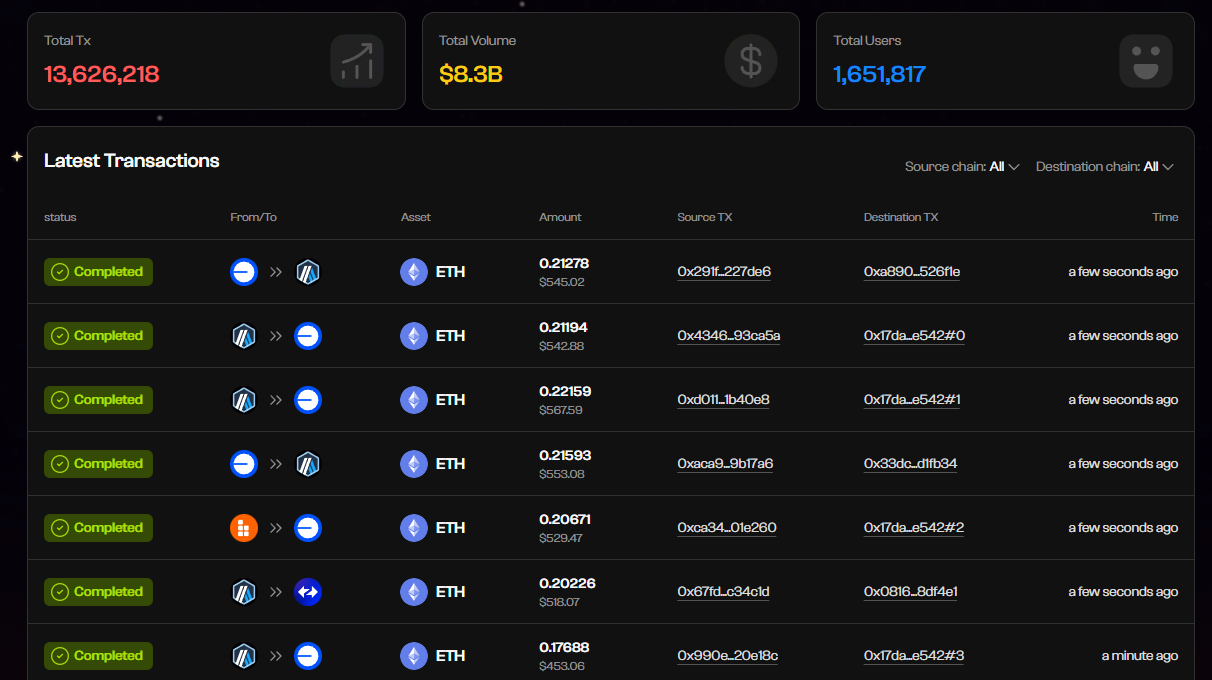Screen dimensions: 1212x680
Task: Click destination chain icon in 0xd011...1b40e8 row
Action: (308, 400)
